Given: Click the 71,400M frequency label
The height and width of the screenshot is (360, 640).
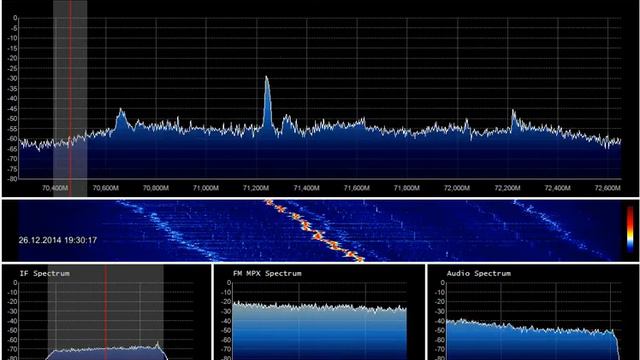Looking at the screenshot, I should (x=307, y=188).
